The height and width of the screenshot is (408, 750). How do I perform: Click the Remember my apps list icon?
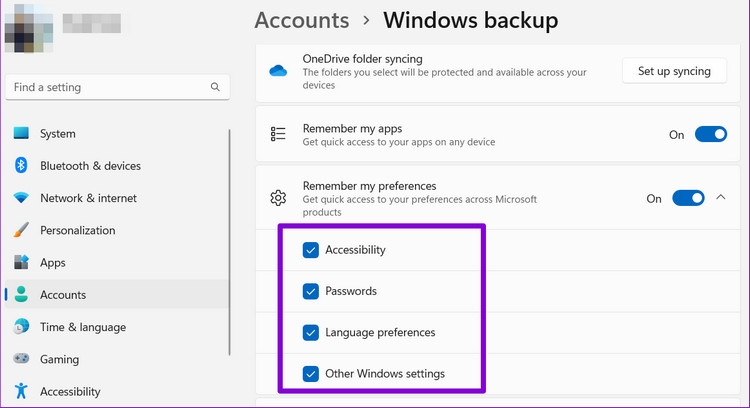[x=278, y=134]
